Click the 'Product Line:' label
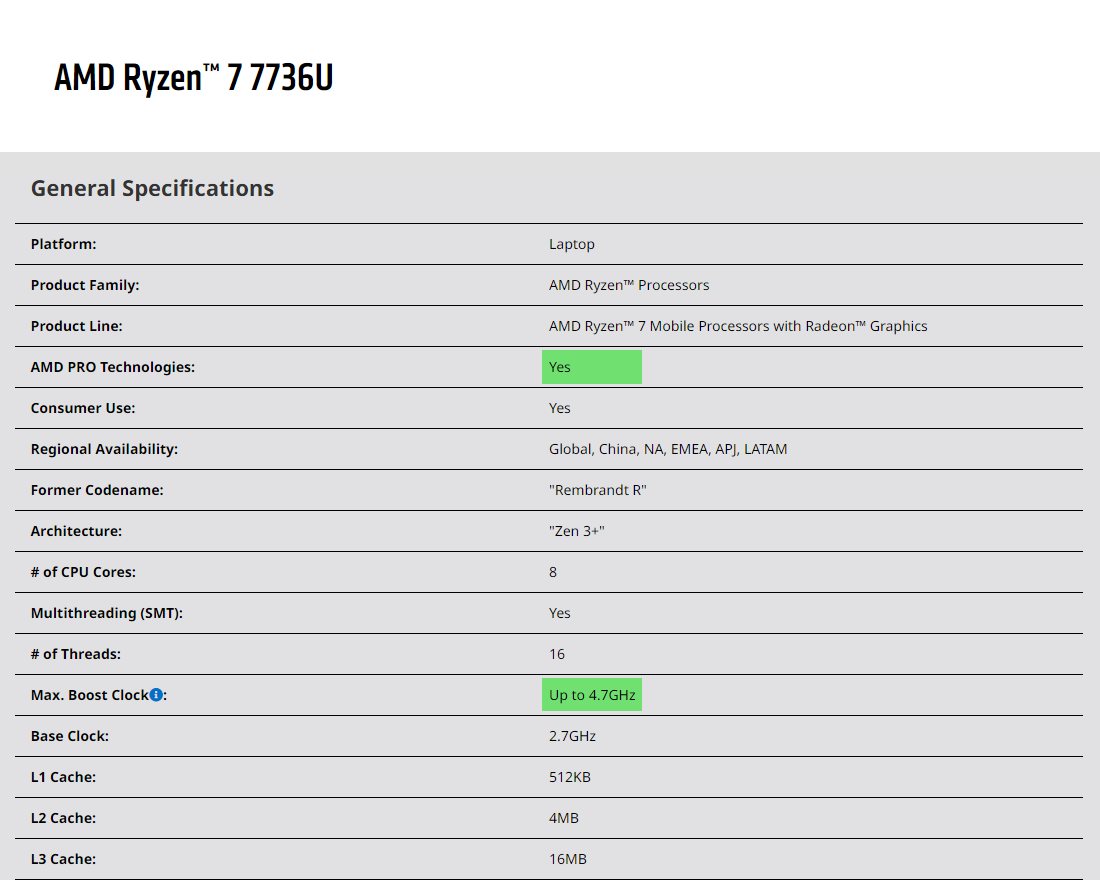The width and height of the screenshot is (1100, 880). pyautogui.click(x=76, y=326)
